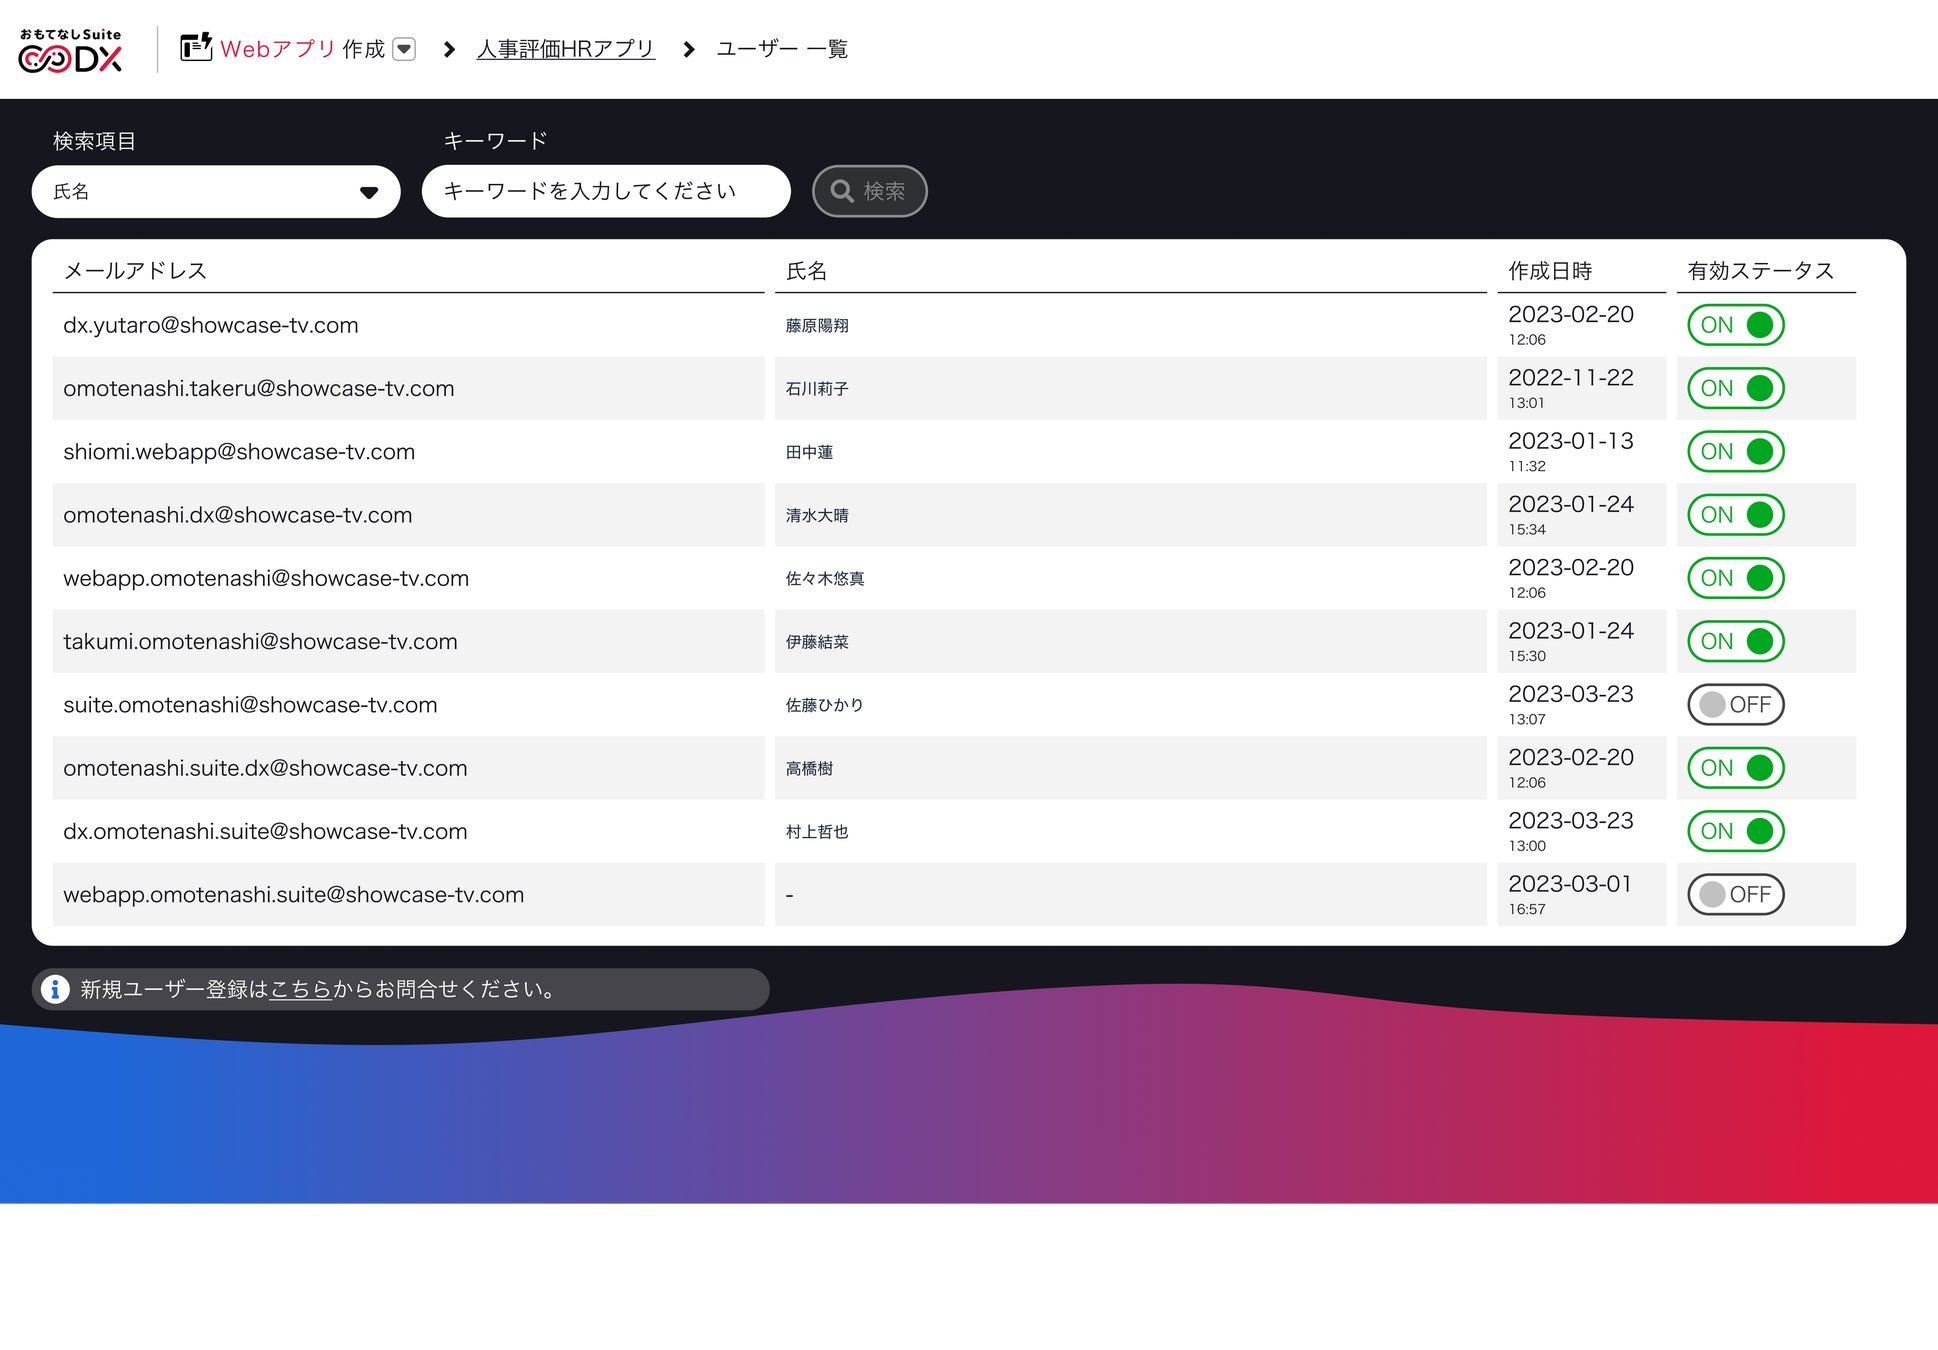Click the 作成日時 column header
1938x1350 pixels.
click(x=1549, y=271)
